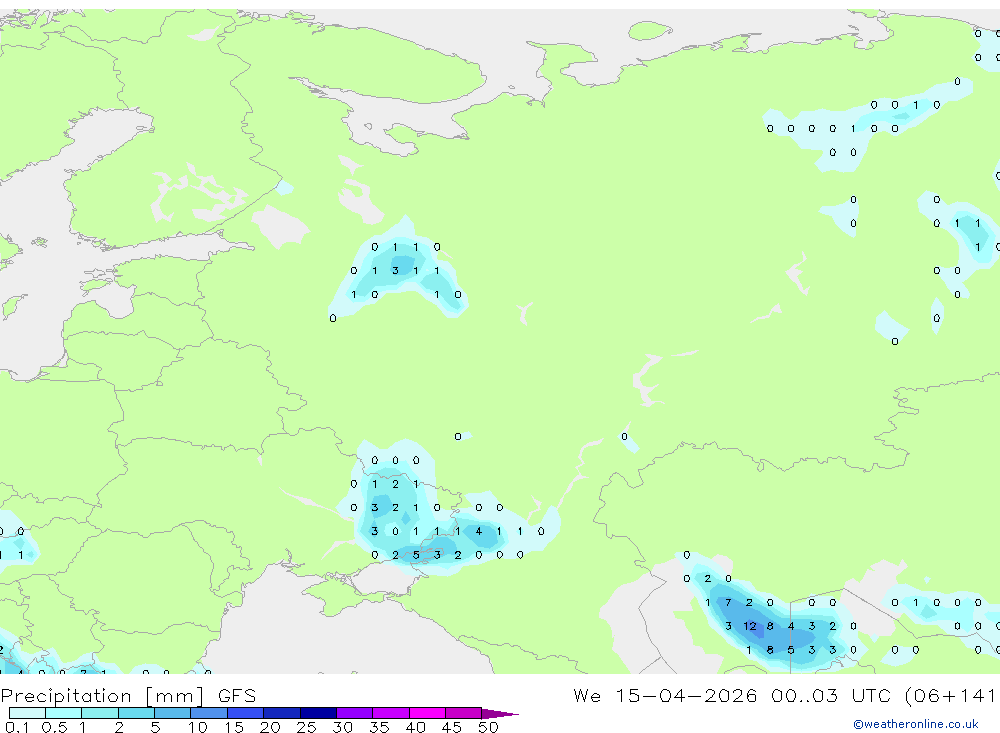Click the 0.5 legend label
The height and width of the screenshot is (733, 1000).
[x=54, y=727]
